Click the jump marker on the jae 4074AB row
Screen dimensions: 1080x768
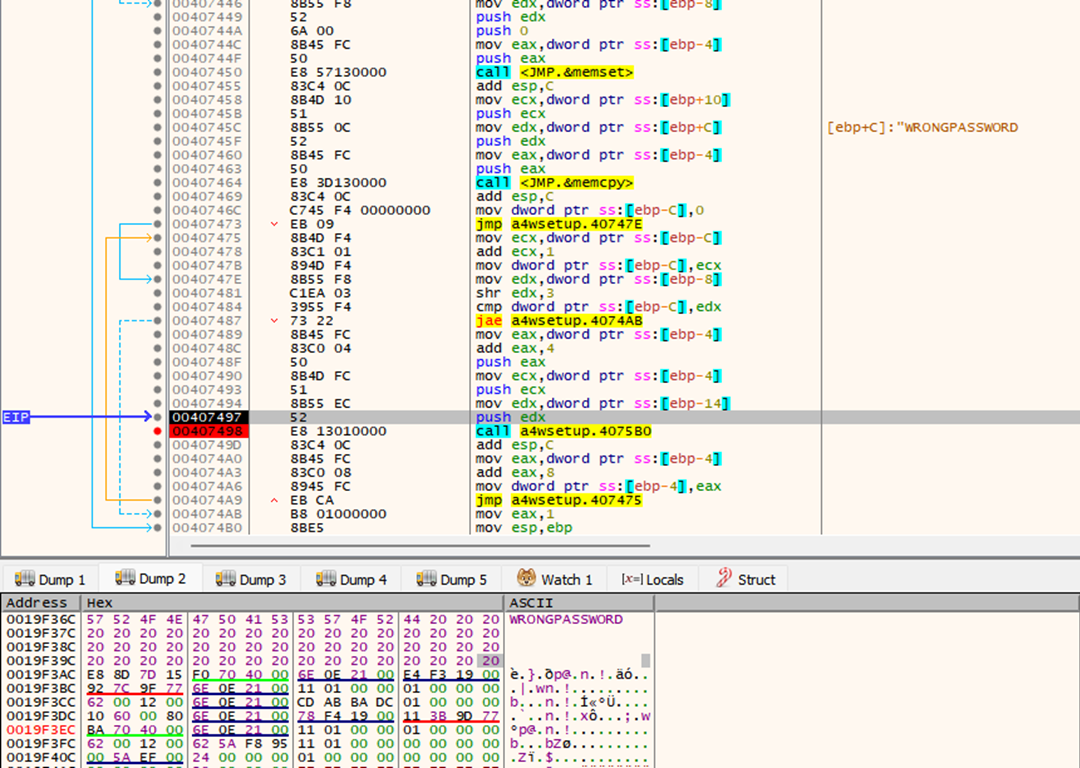coord(275,321)
